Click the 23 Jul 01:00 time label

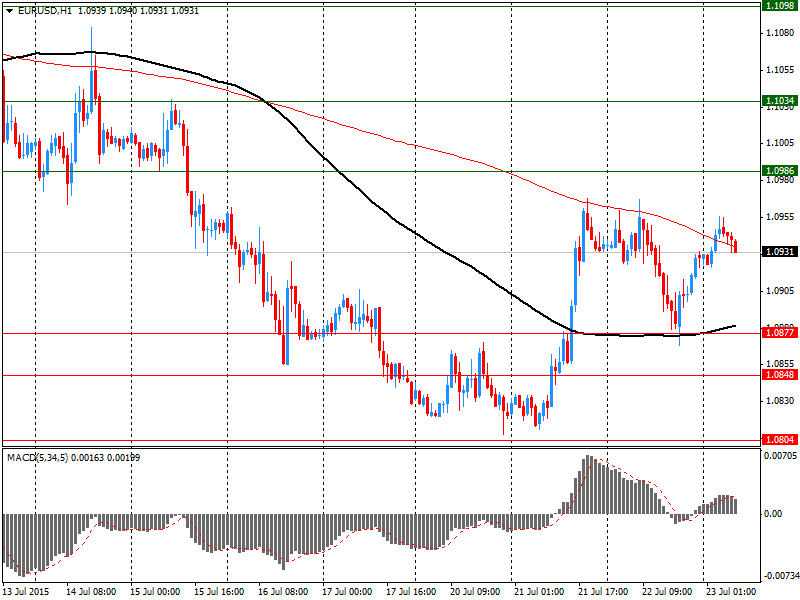(x=731, y=591)
